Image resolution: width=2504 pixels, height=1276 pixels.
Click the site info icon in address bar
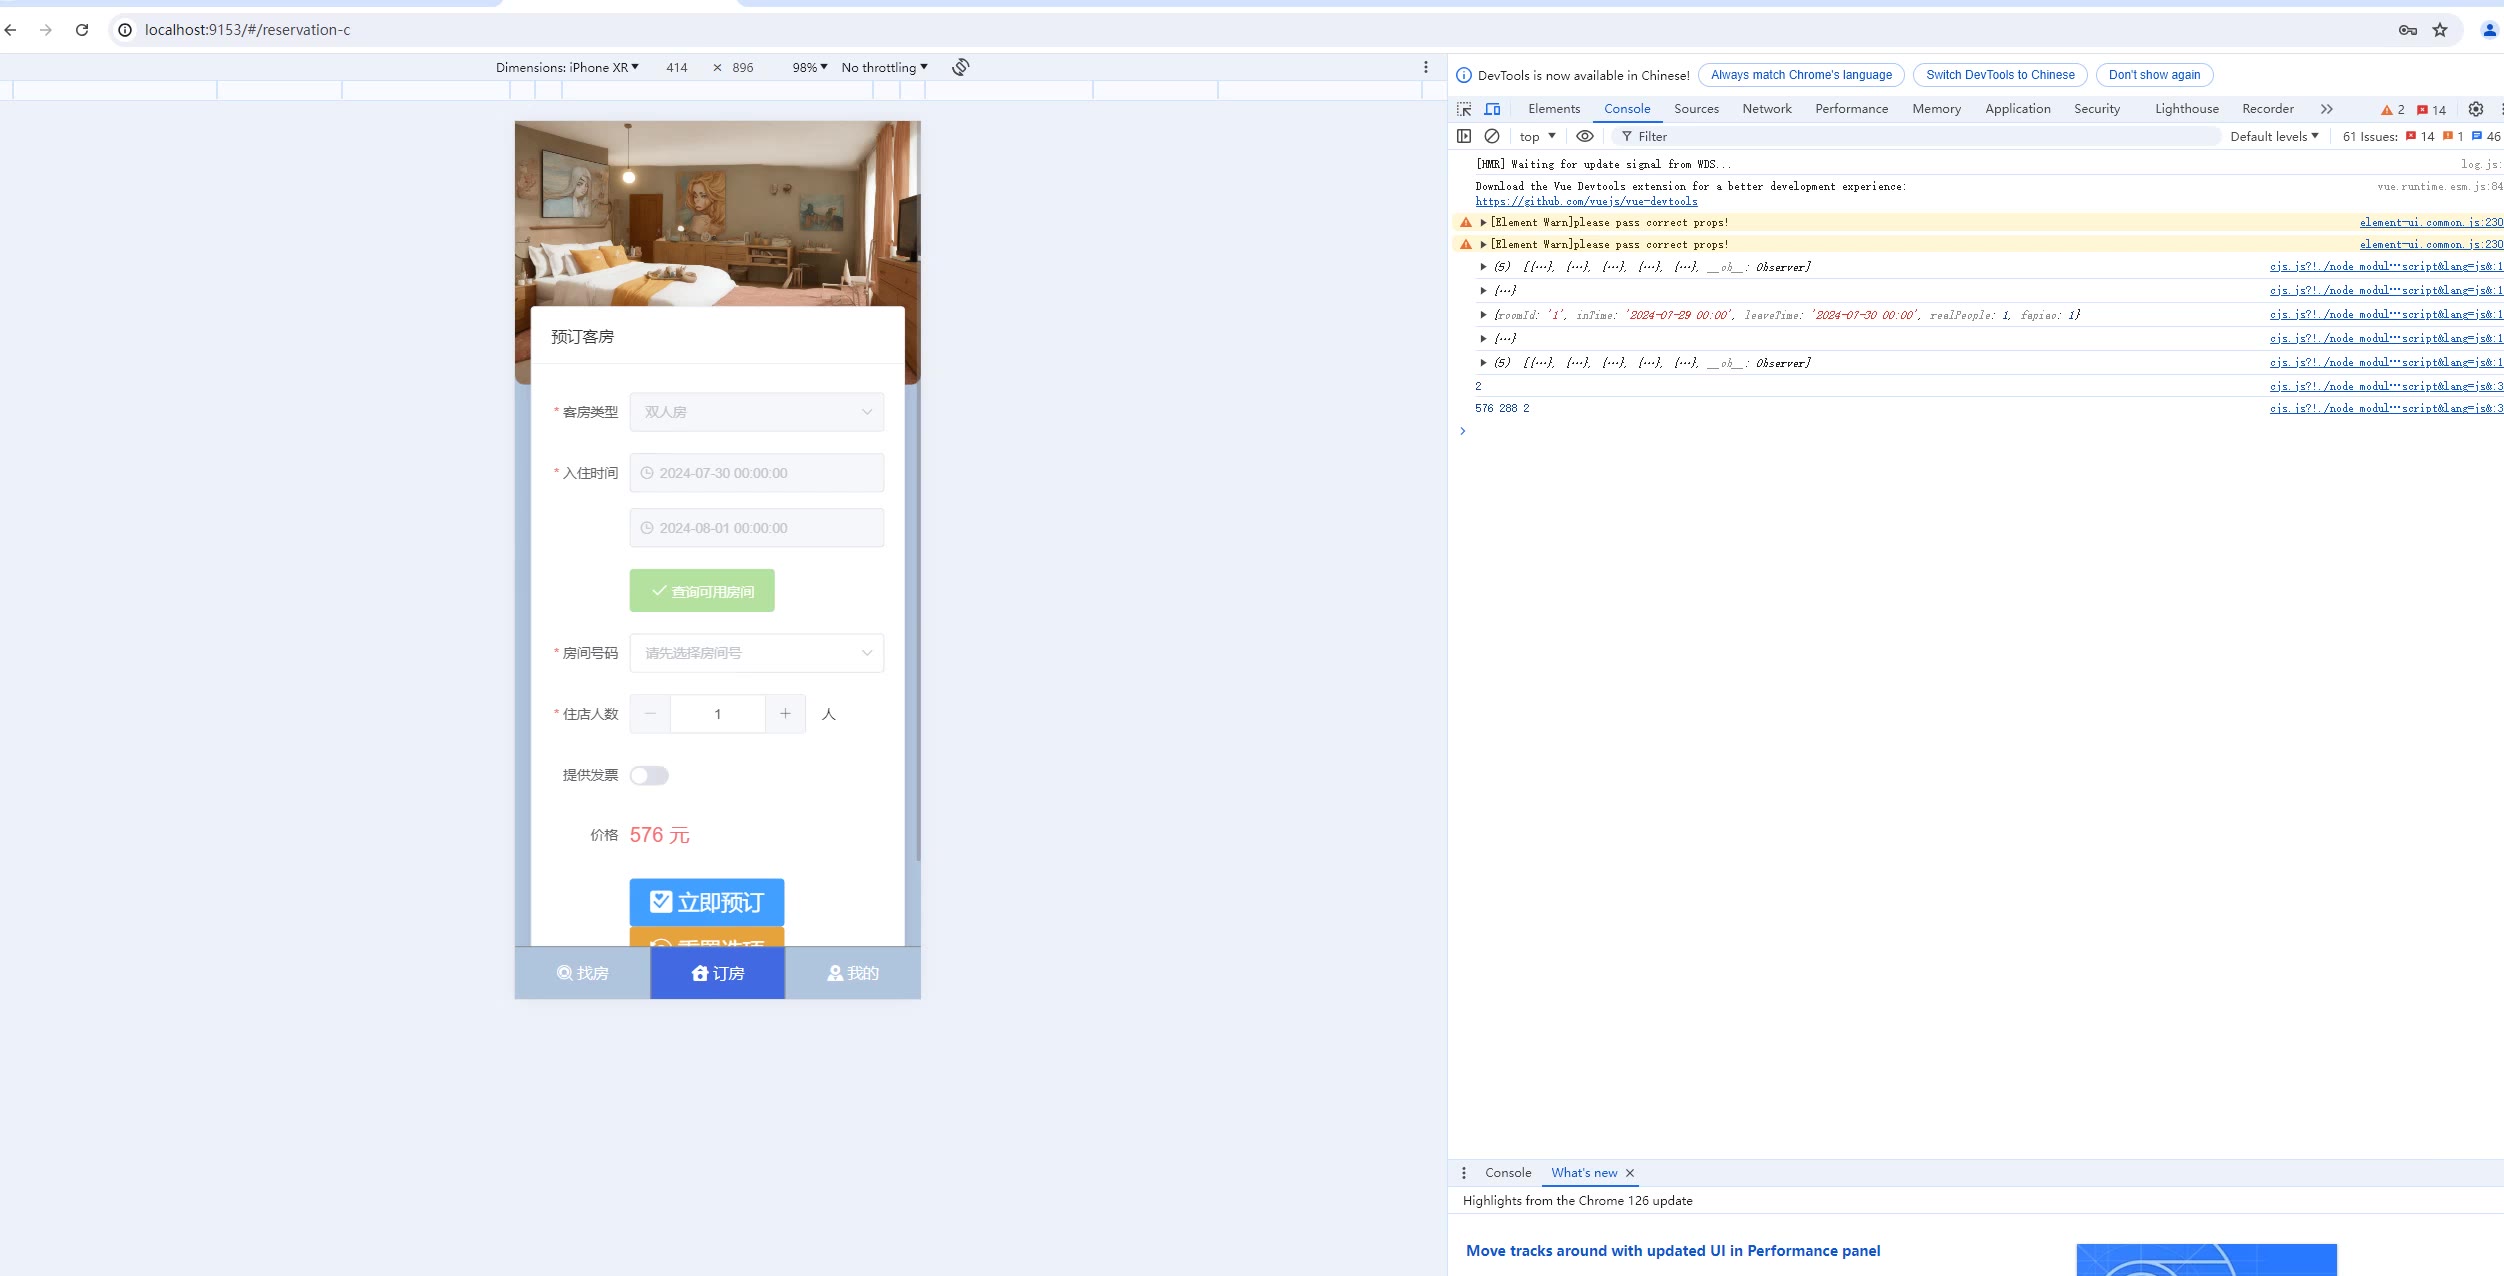(x=125, y=30)
